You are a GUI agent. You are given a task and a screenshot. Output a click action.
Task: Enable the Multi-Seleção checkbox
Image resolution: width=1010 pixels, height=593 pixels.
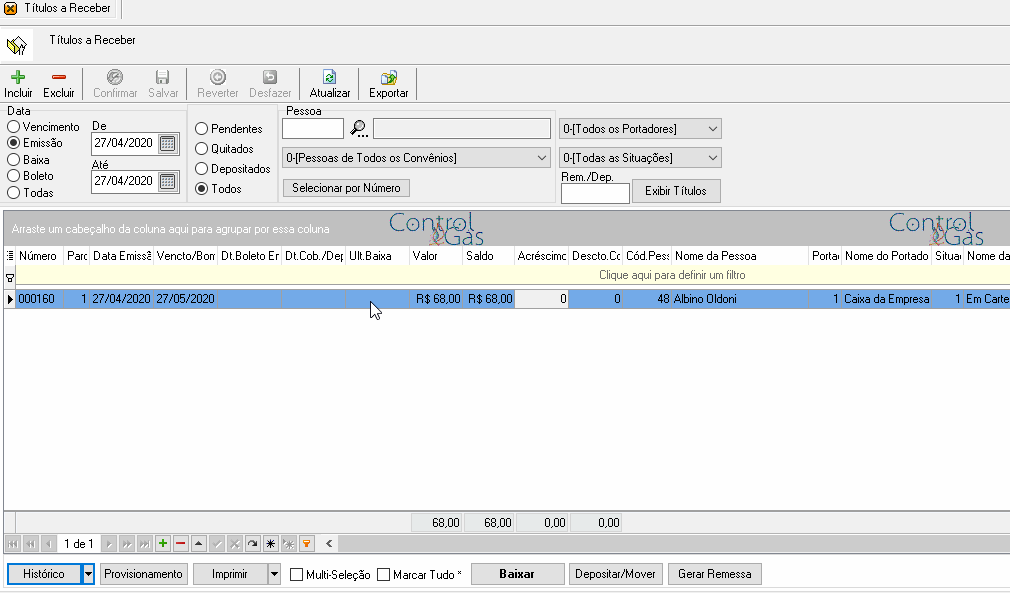(x=296, y=574)
